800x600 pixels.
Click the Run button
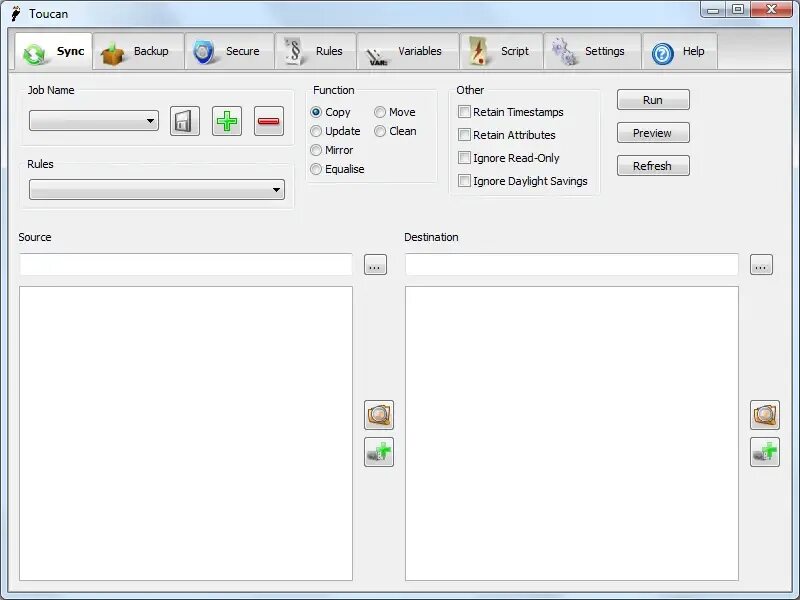click(x=652, y=99)
